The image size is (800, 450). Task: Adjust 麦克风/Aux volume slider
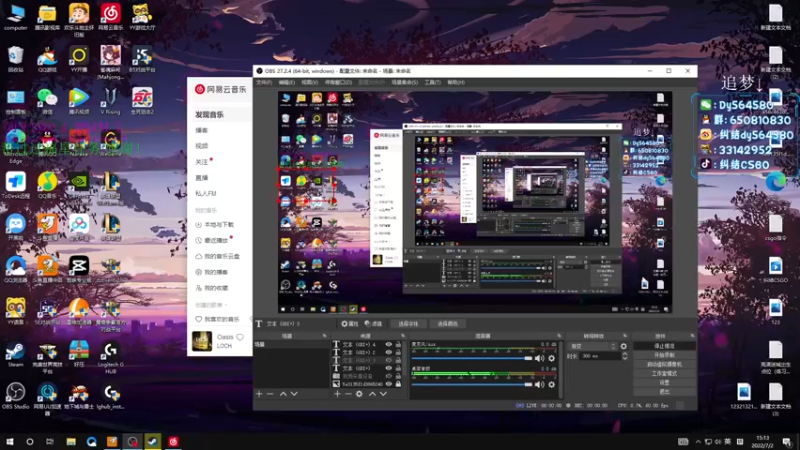tap(472, 358)
